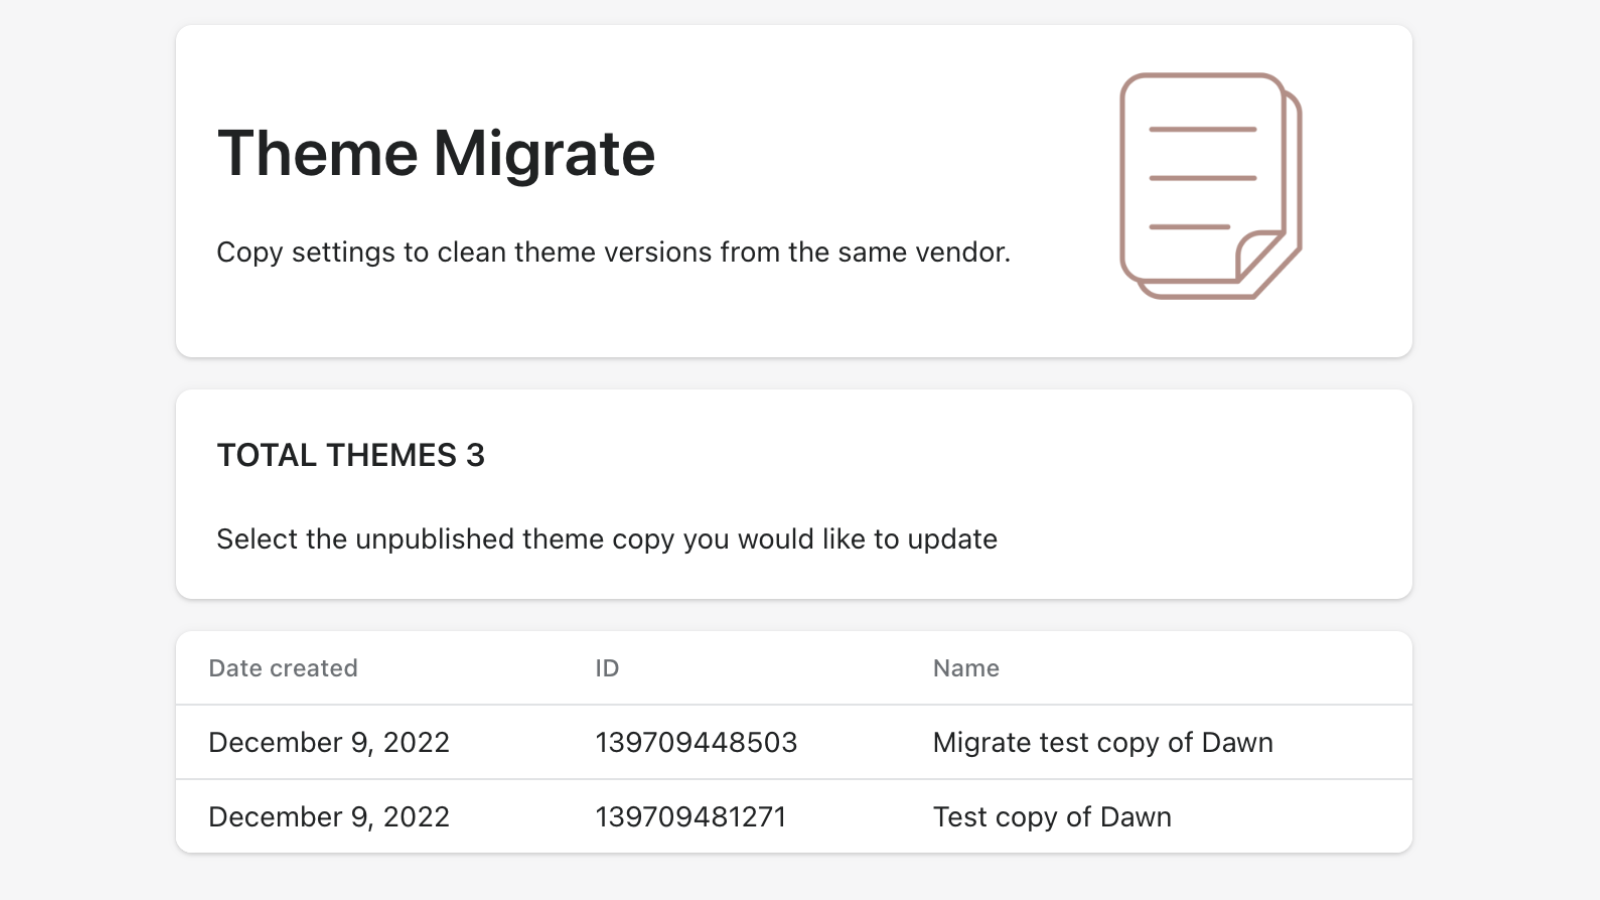Screen dimensions: 1600x900
Task: Click theme ID 139709448503
Action: pyautogui.click(x=696, y=742)
